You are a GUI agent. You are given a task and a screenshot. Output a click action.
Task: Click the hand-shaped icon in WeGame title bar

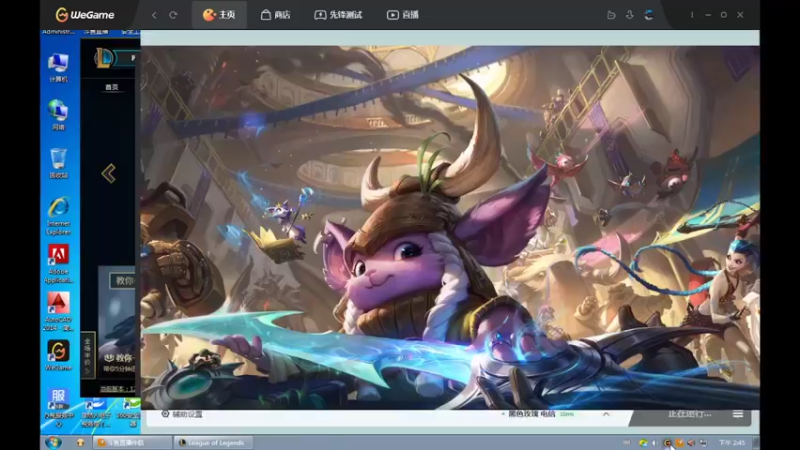tap(611, 15)
